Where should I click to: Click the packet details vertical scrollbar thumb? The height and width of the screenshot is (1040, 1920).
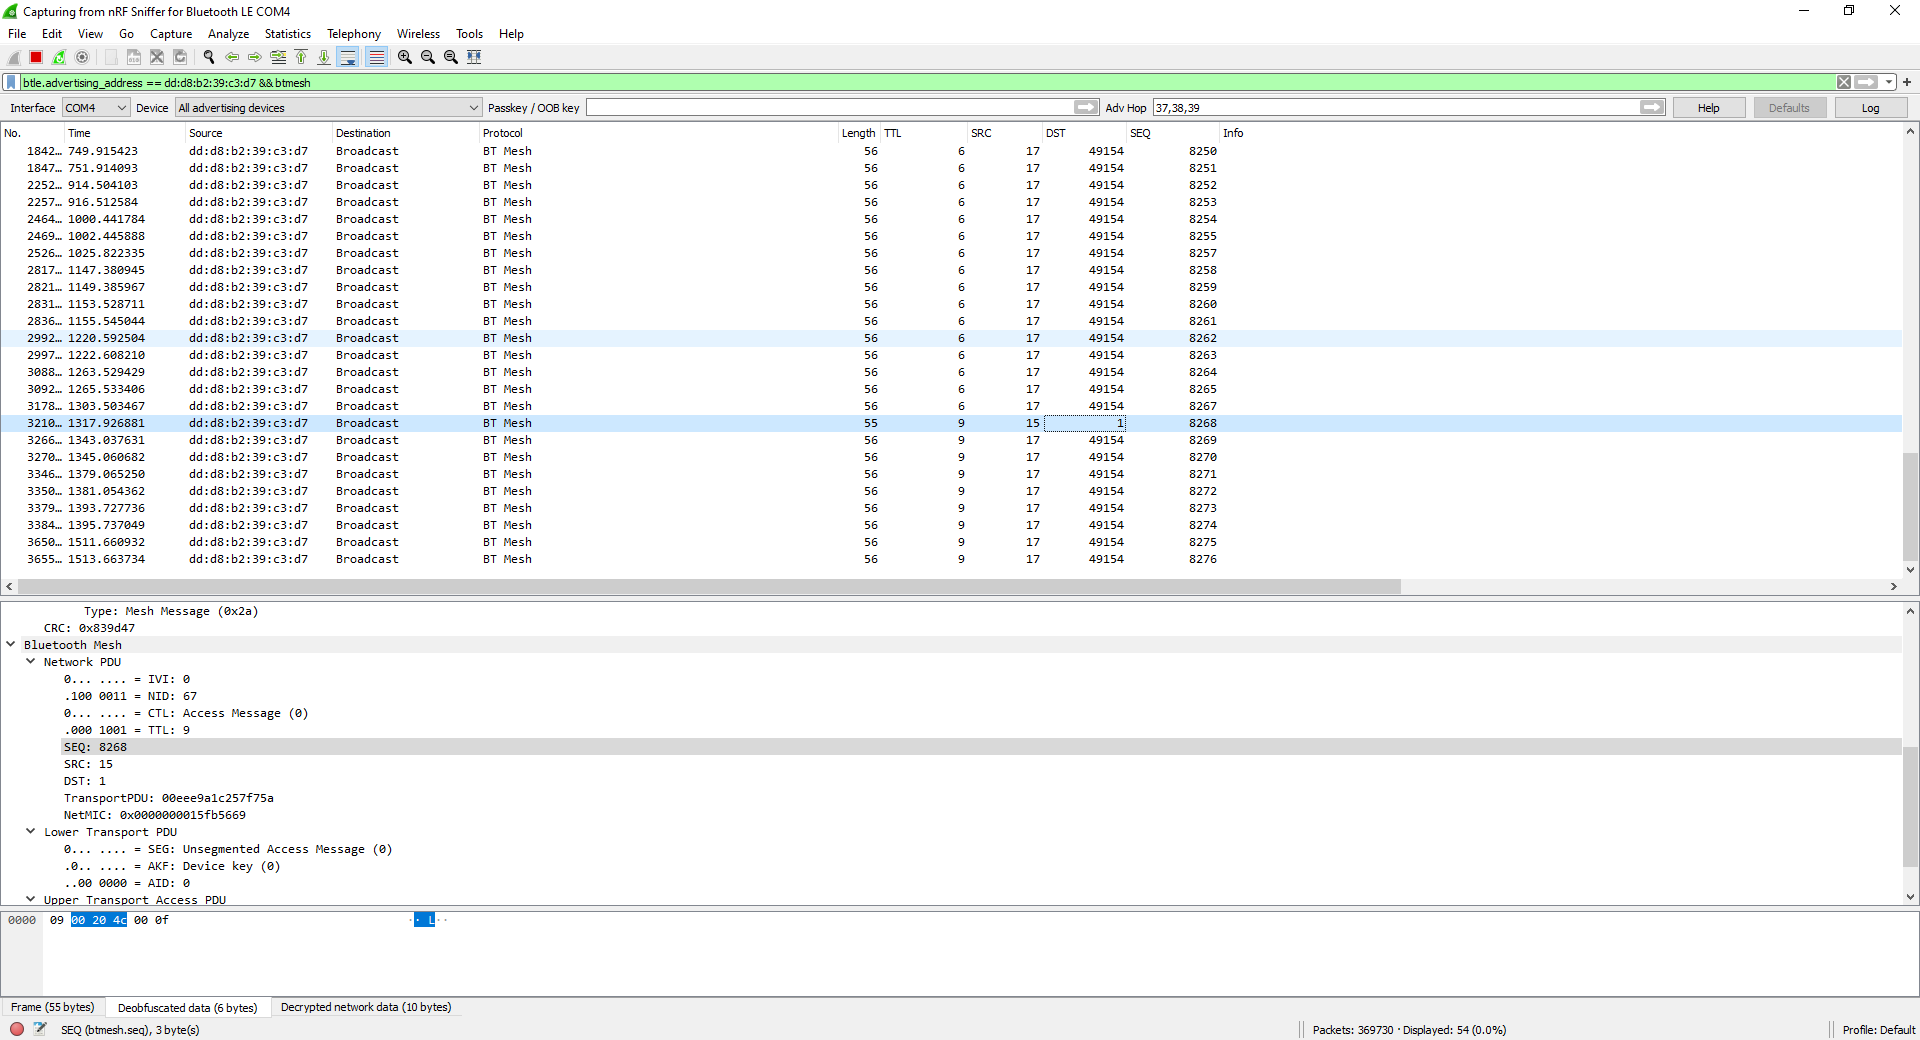pyautogui.click(x=1910, y=806)
